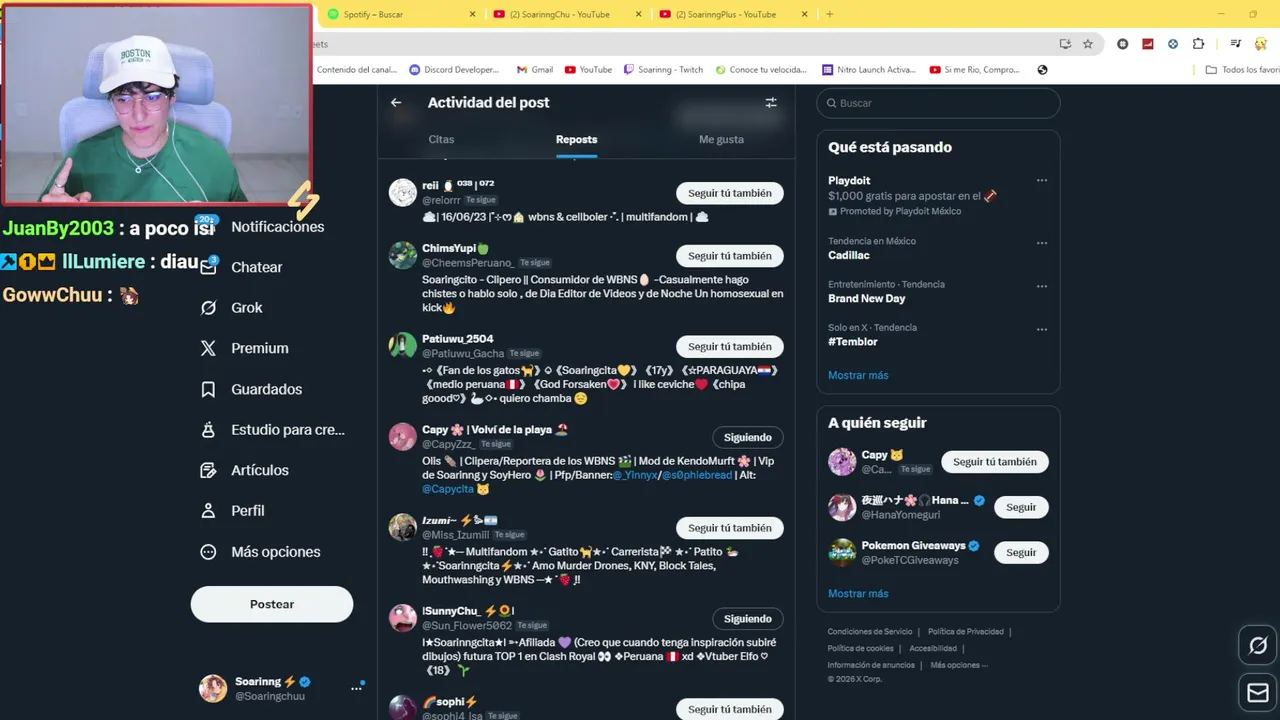
Task: Open the Grok floating button at bottom right
Action: click(1258, 646)
